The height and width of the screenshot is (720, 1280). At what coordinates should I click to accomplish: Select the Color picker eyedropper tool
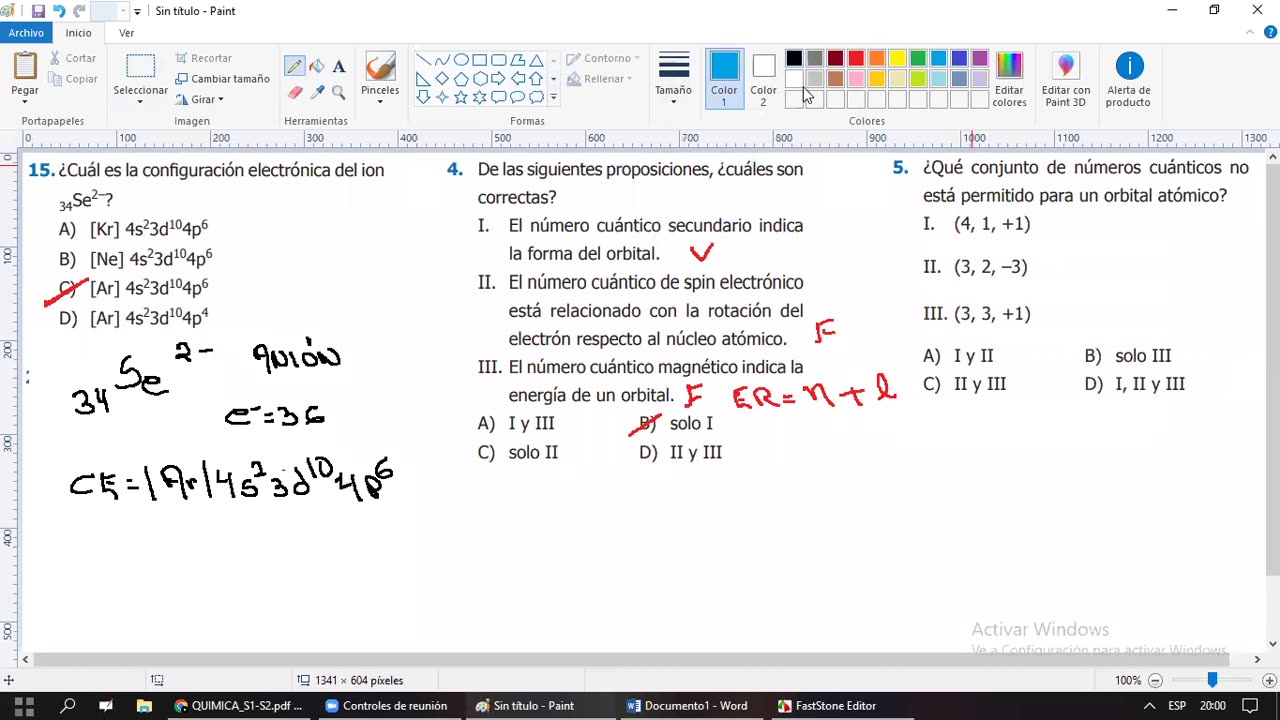(317, 92)
